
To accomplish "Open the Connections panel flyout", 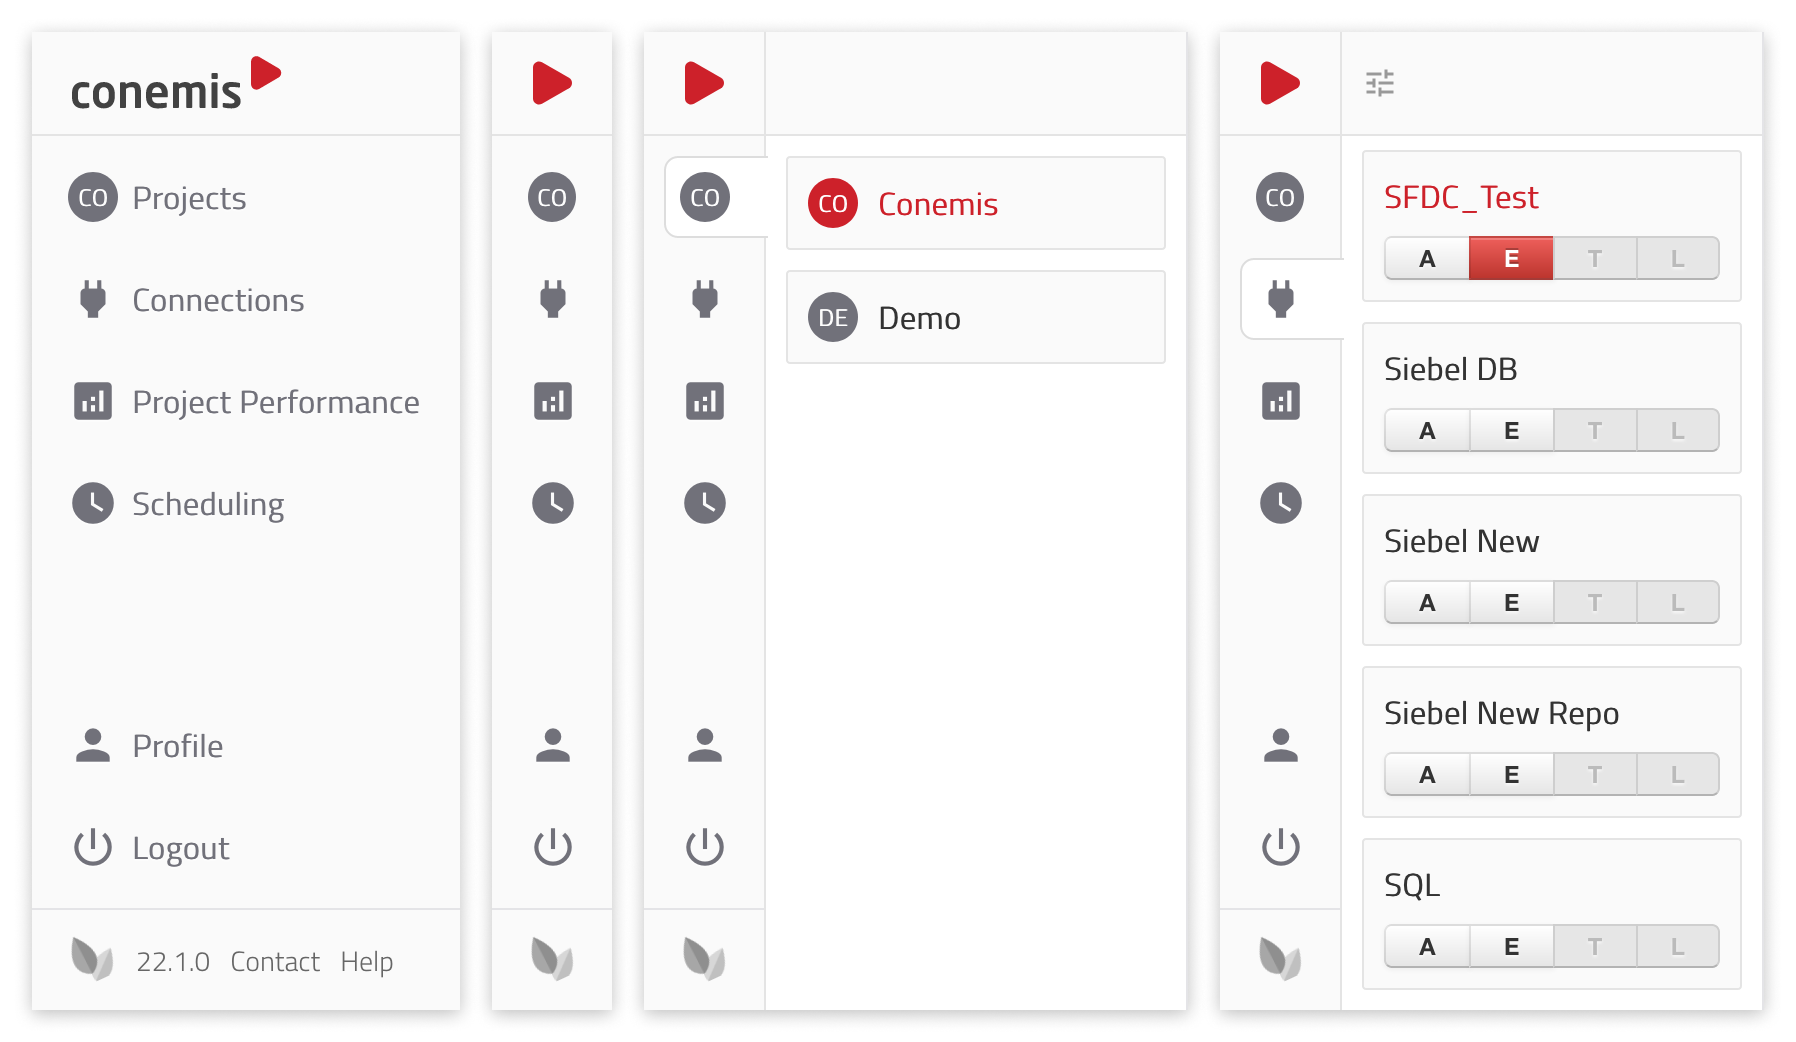I will click(x=1280, y=299).
